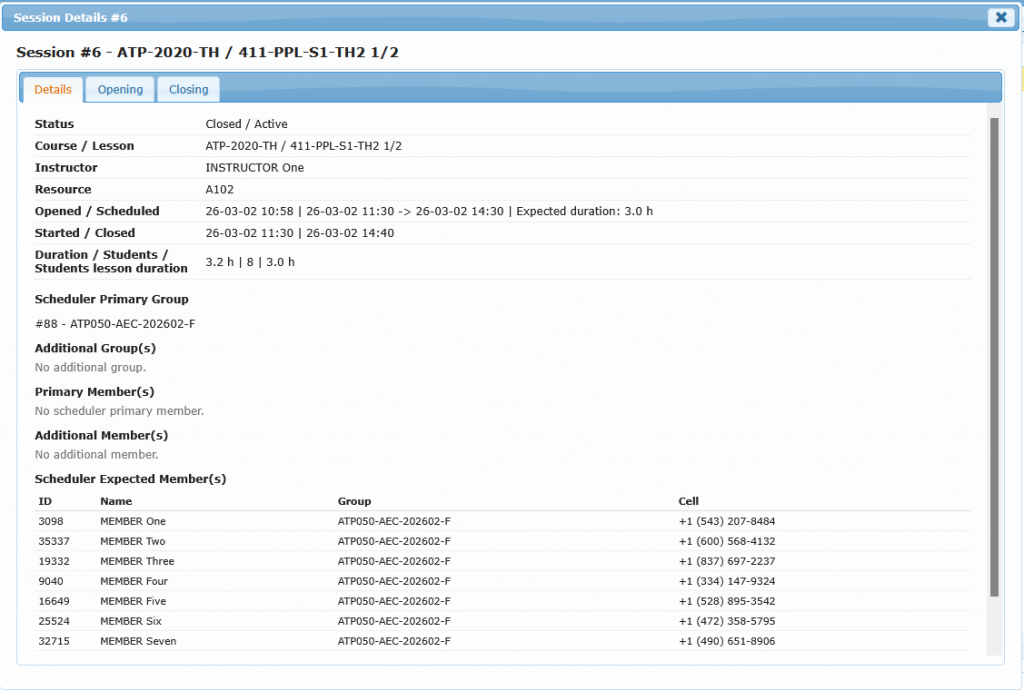
Task: Click the Cell column header
Action: (x=688, y=501)
